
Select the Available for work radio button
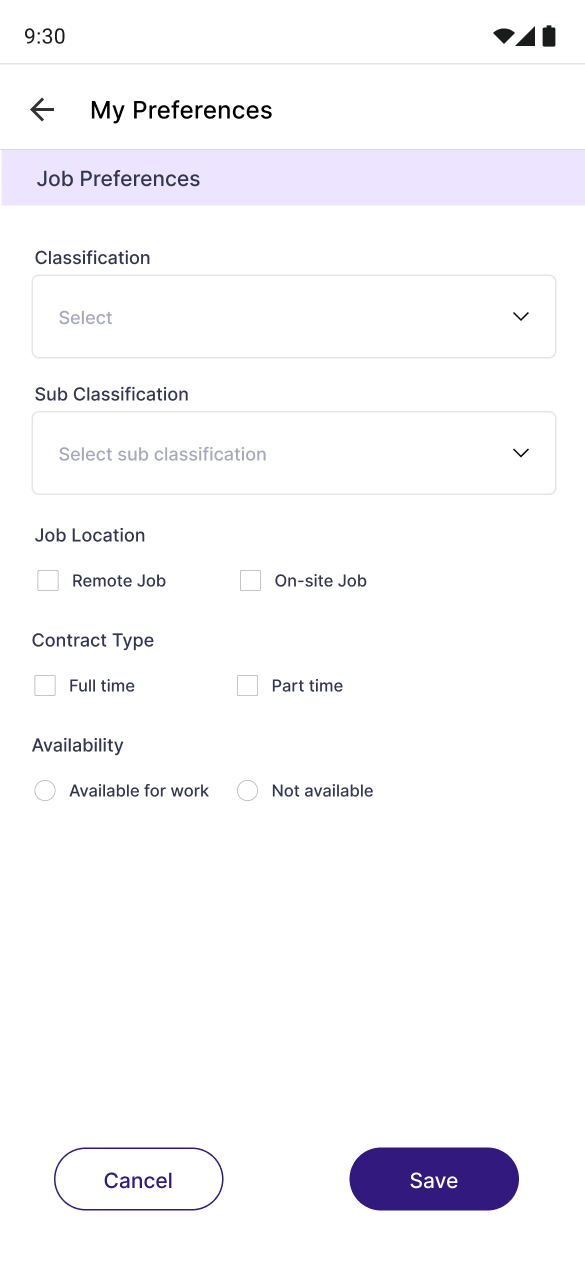[44, 790]
